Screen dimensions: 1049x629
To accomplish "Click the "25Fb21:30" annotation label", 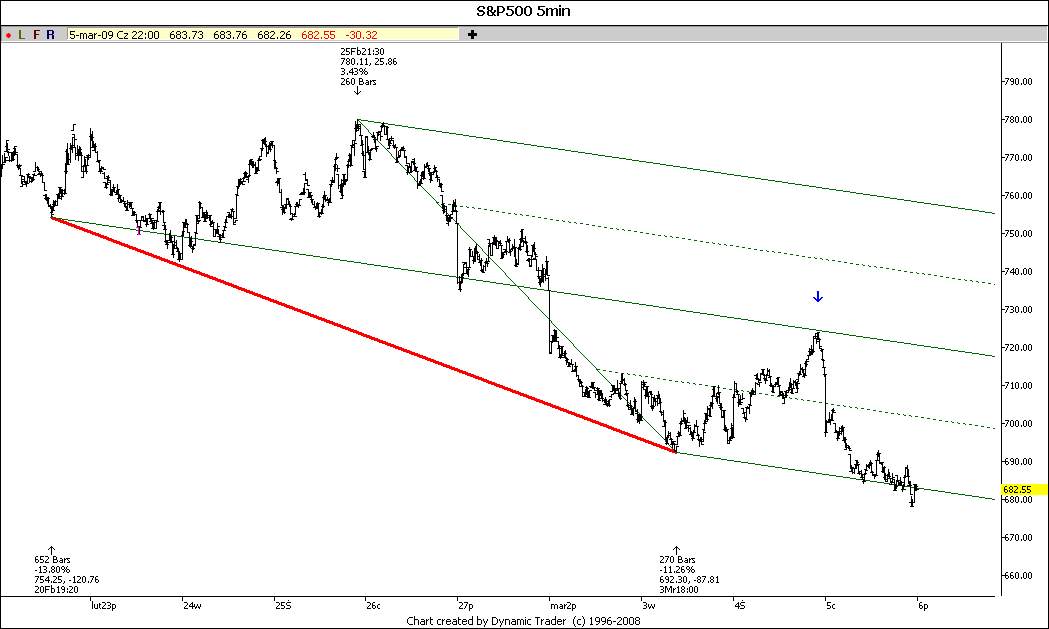I will tap(363, 52).
